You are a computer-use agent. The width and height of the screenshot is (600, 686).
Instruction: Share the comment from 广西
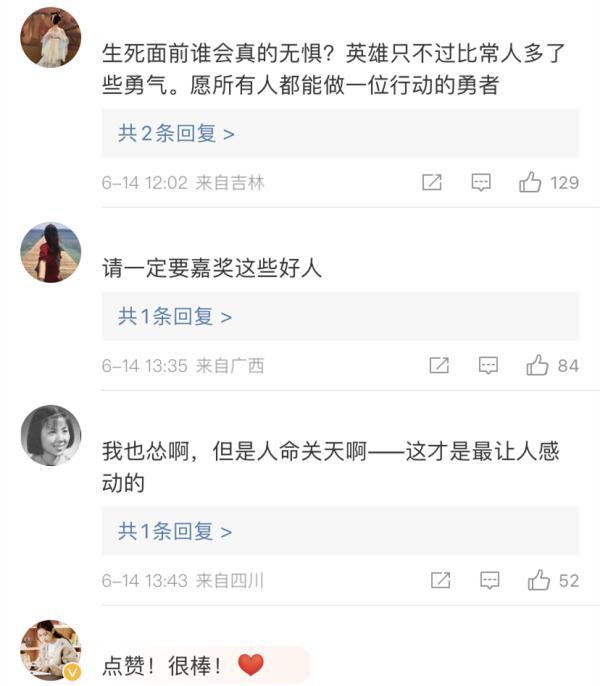(439, 366)
